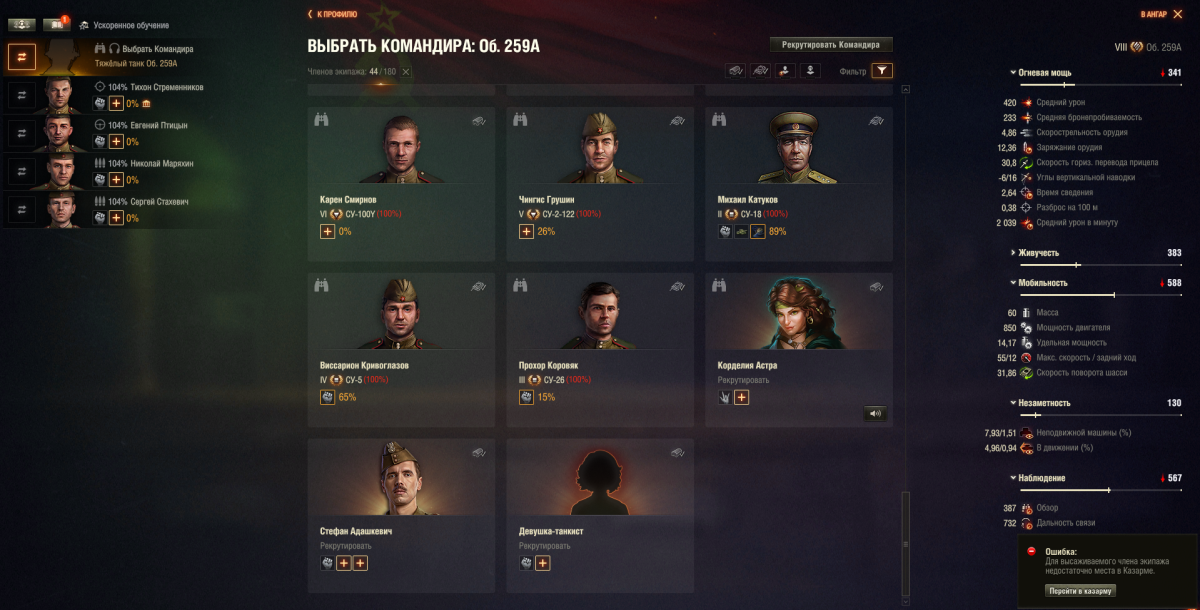Click the scrollbar up arrow of commander list
This screenshot has height=610, width=1200.
tap(906, 90)
